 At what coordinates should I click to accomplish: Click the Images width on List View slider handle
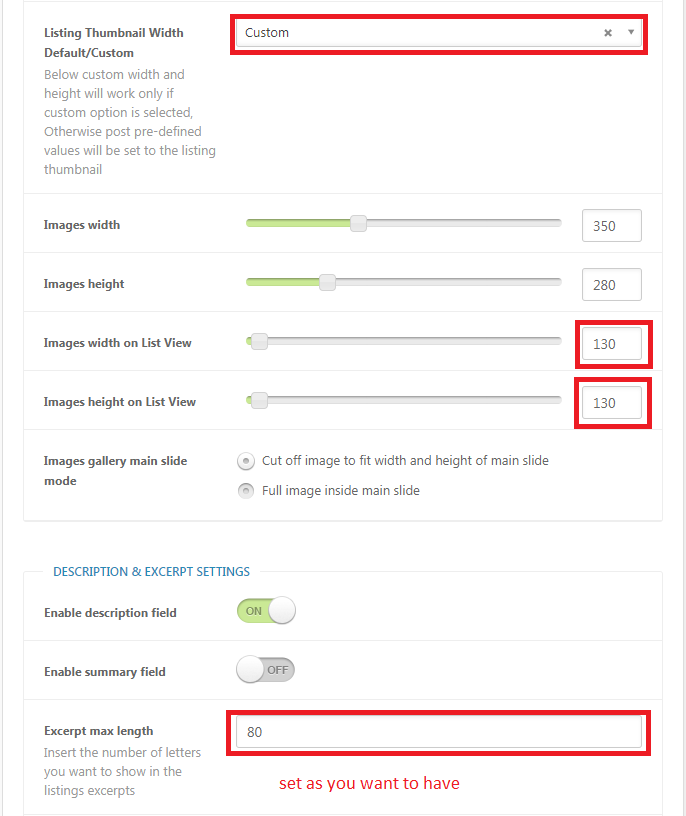pos(259,342)
